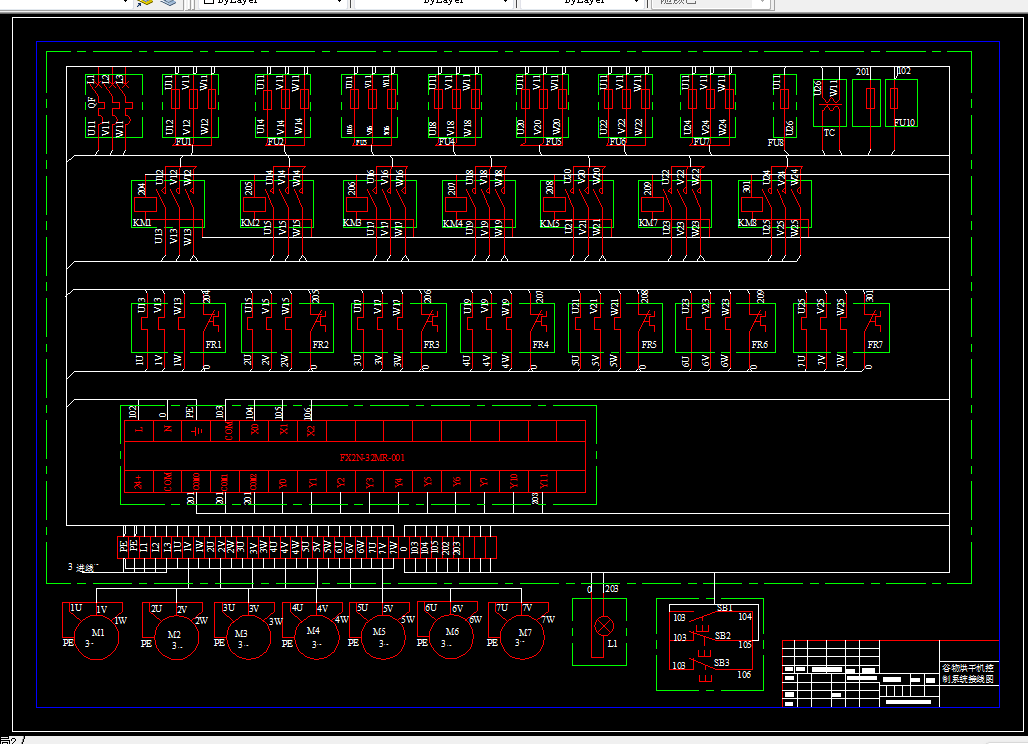This screenshot has height=744, width=1028.
Task: Click the '3 进线' incoming line note
Action: pos(83,567)
